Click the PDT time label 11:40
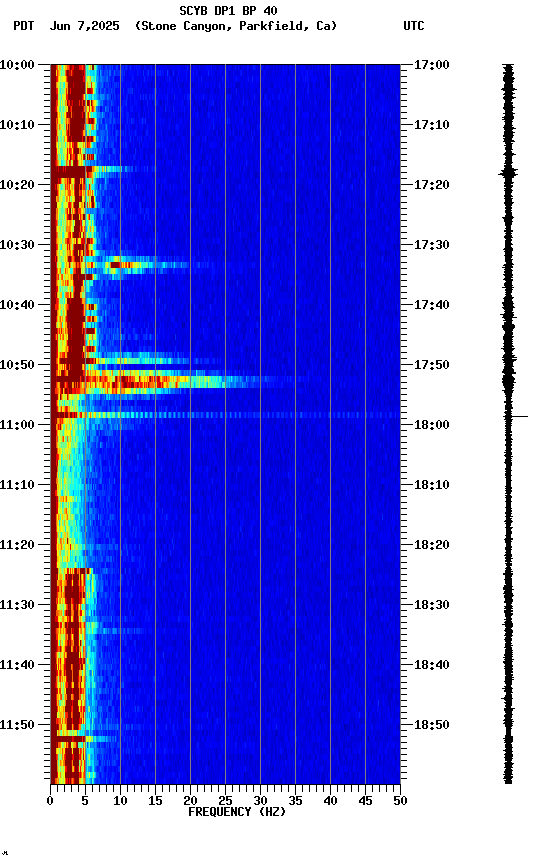Viewport: 552px width, 864px height. tap(17, 665)
